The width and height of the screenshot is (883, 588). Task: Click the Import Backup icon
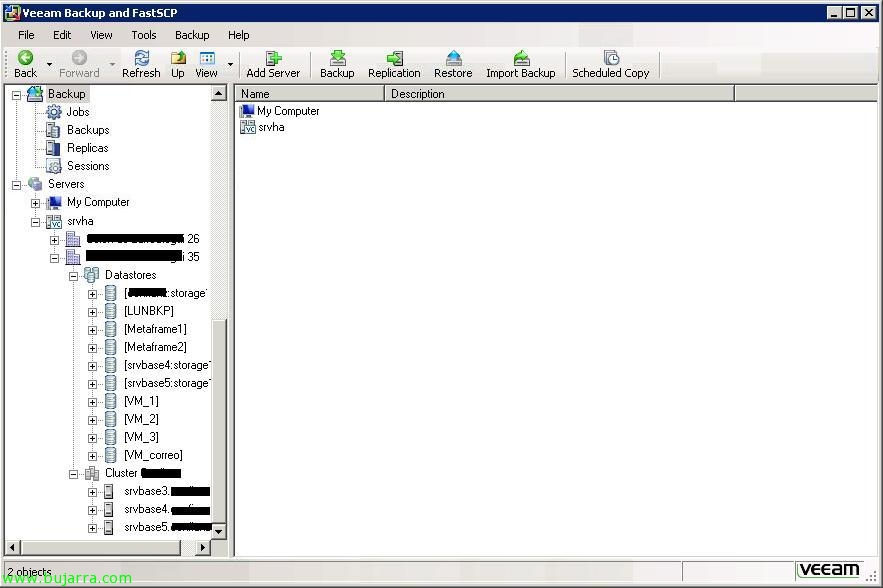coord(521,57)
